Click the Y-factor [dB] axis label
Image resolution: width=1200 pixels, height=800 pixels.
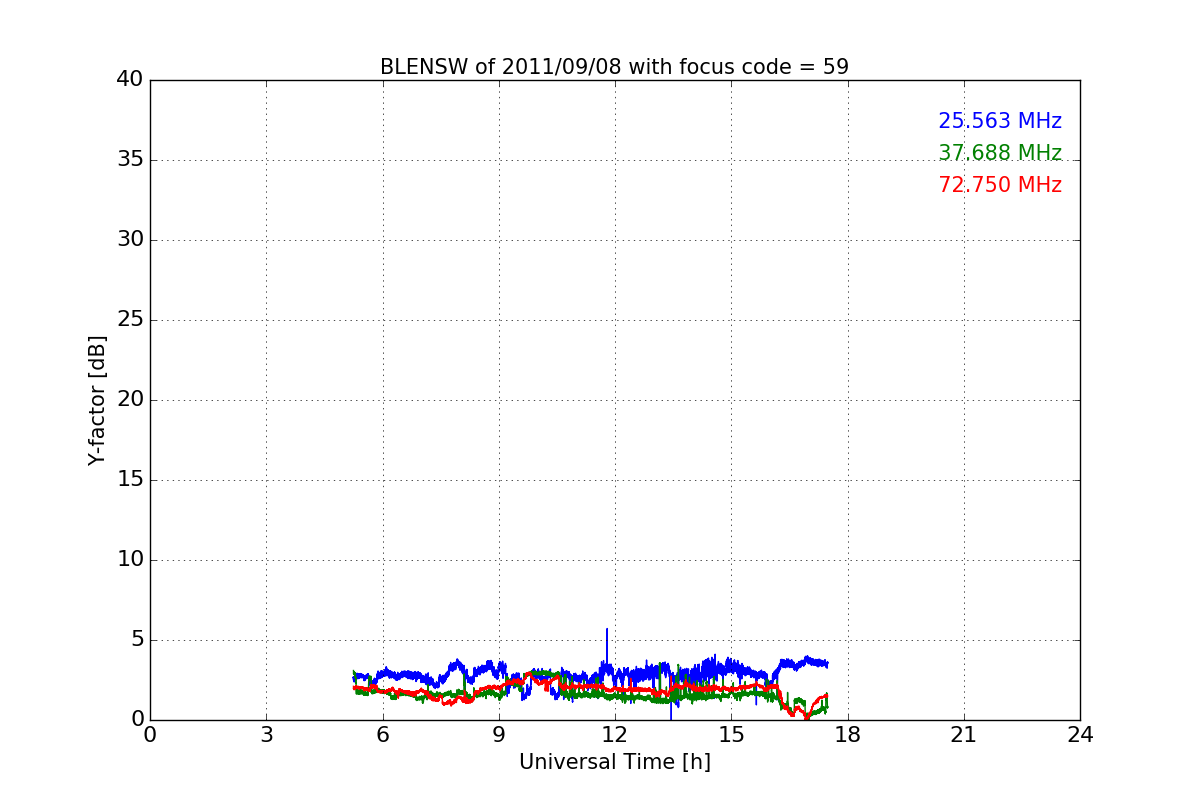coord(97,400)
